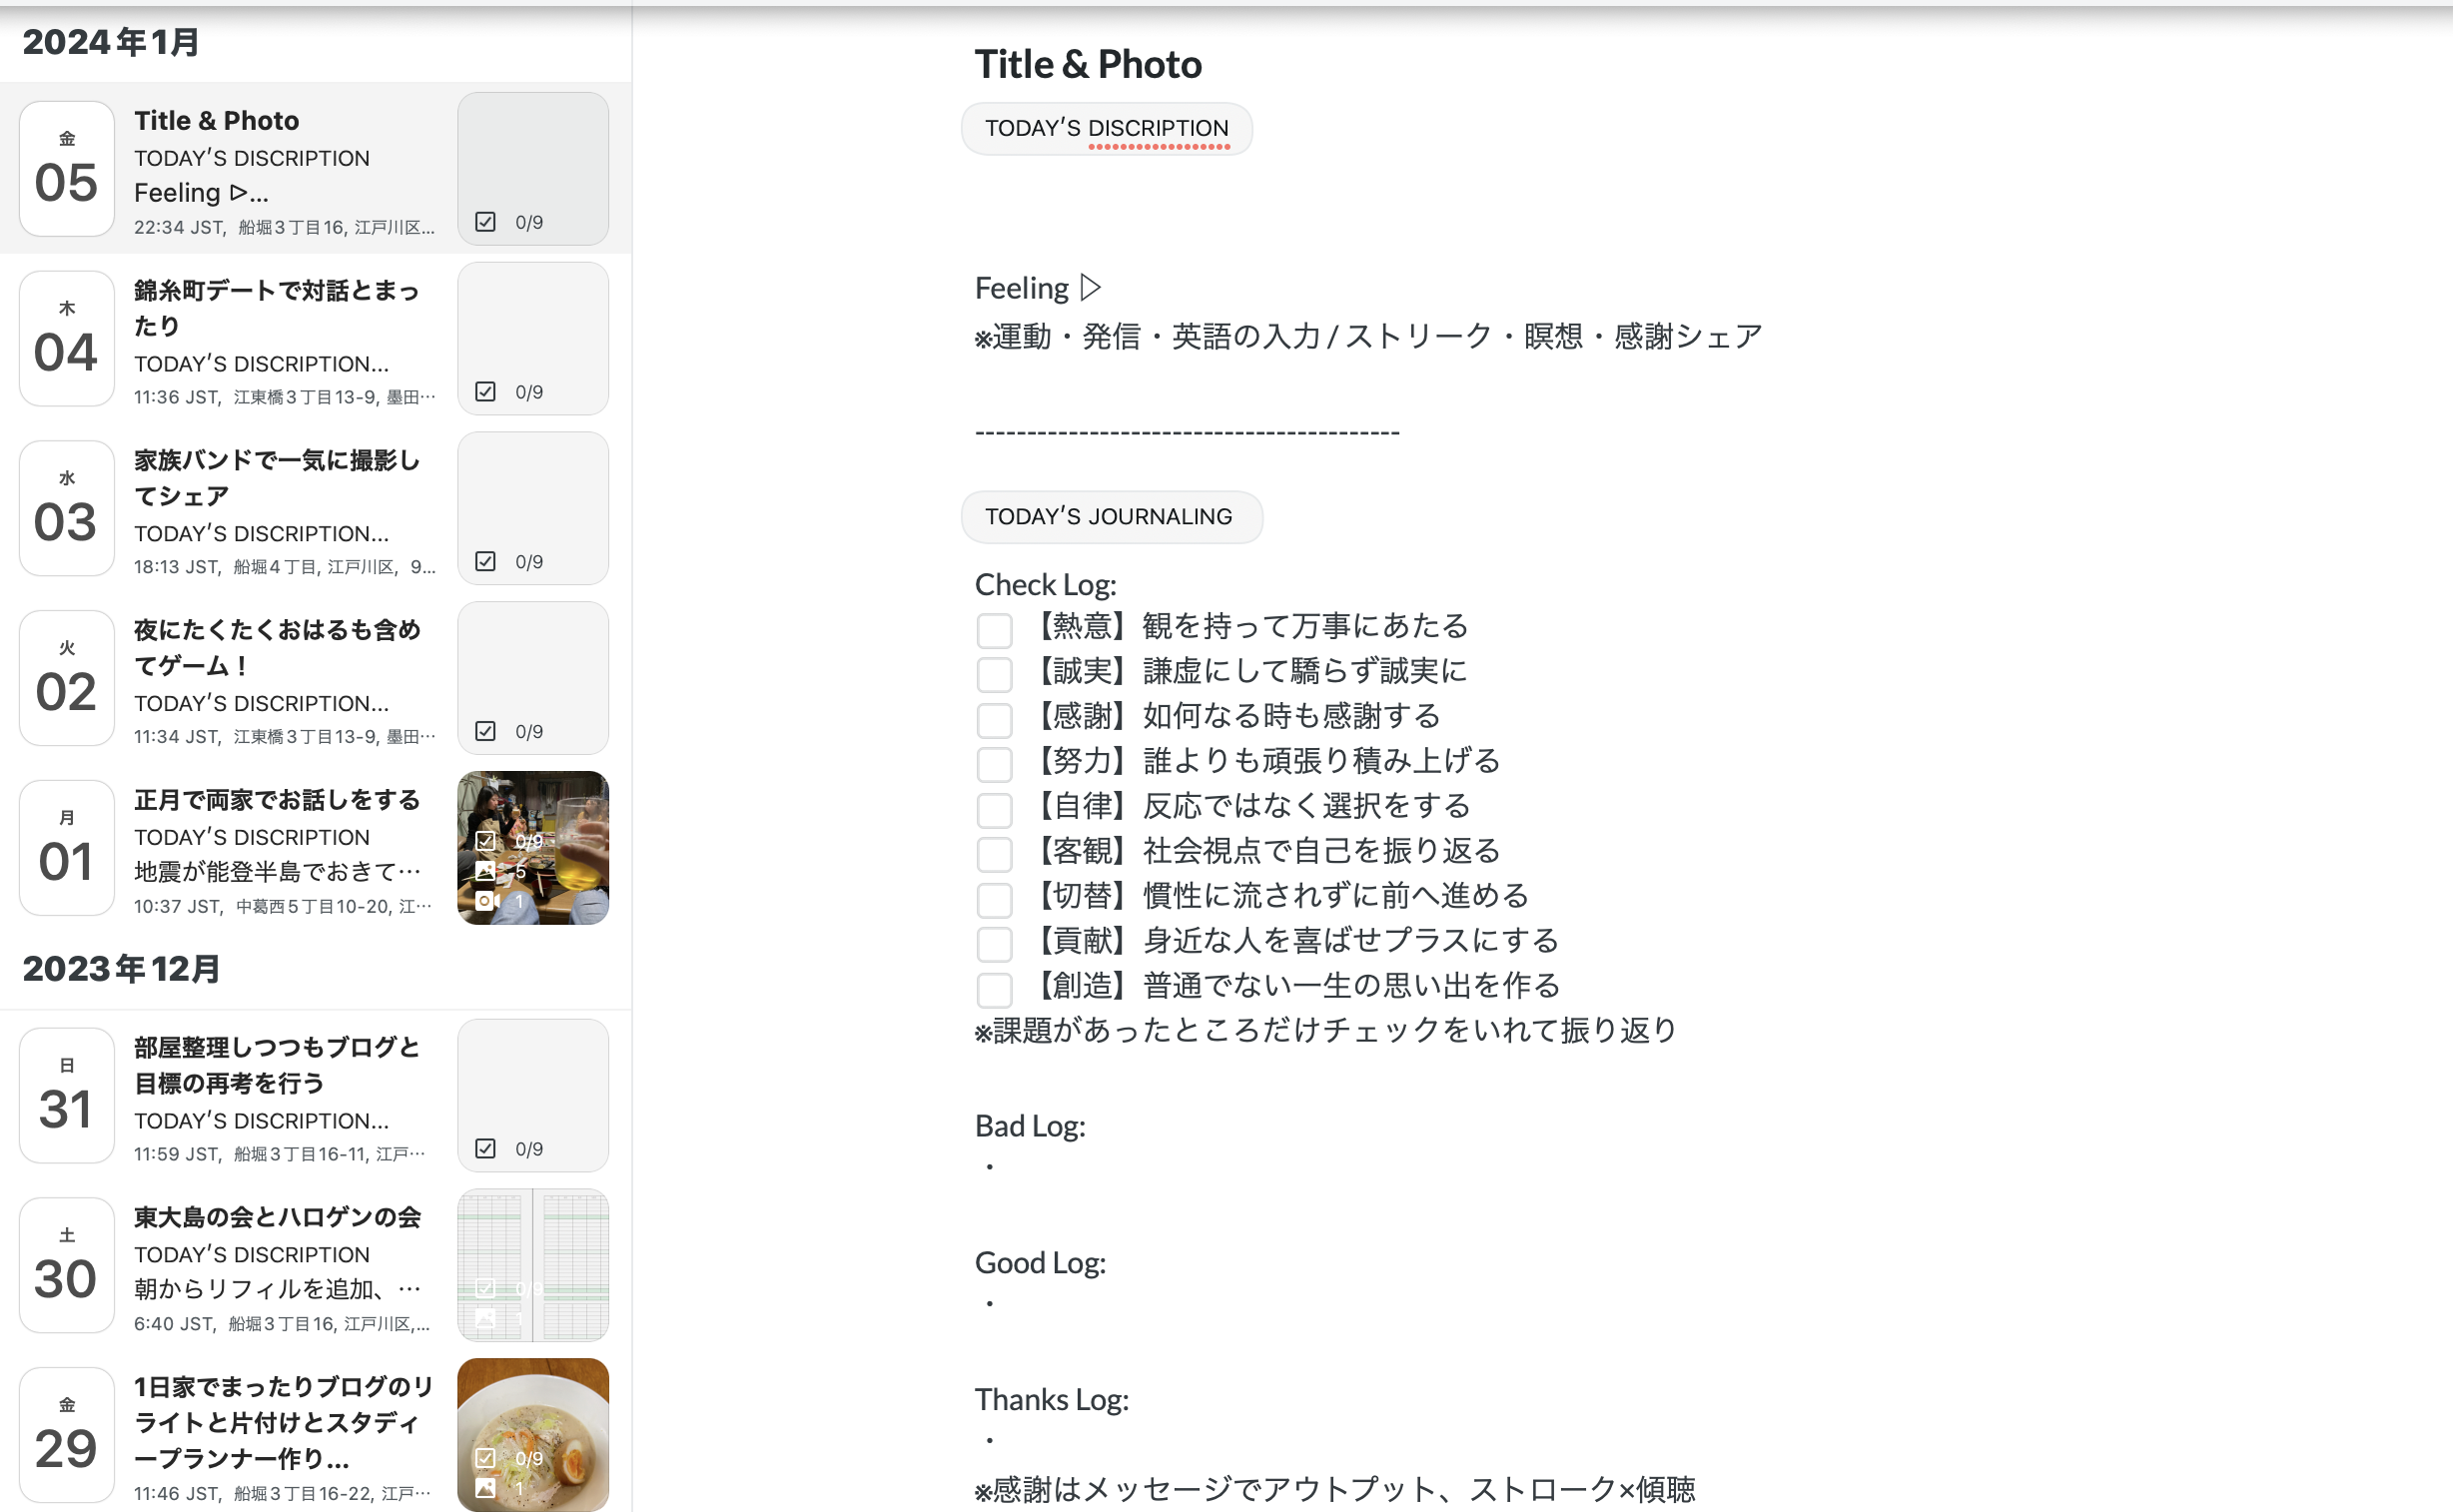Click the Feeling disclosure triangle
This screenshot has height=1512, width=2453.
pos(1091,288)
